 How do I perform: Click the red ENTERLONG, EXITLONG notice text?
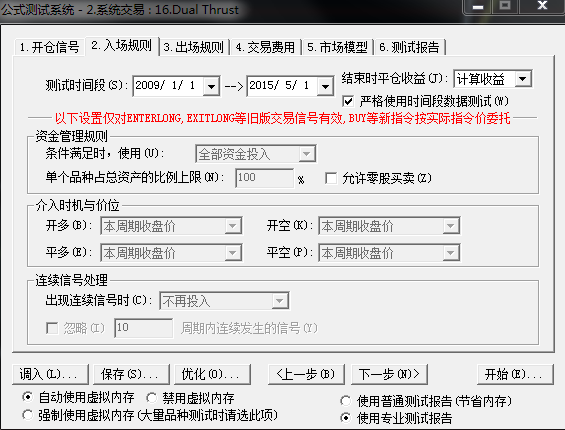tap(282, 118)
